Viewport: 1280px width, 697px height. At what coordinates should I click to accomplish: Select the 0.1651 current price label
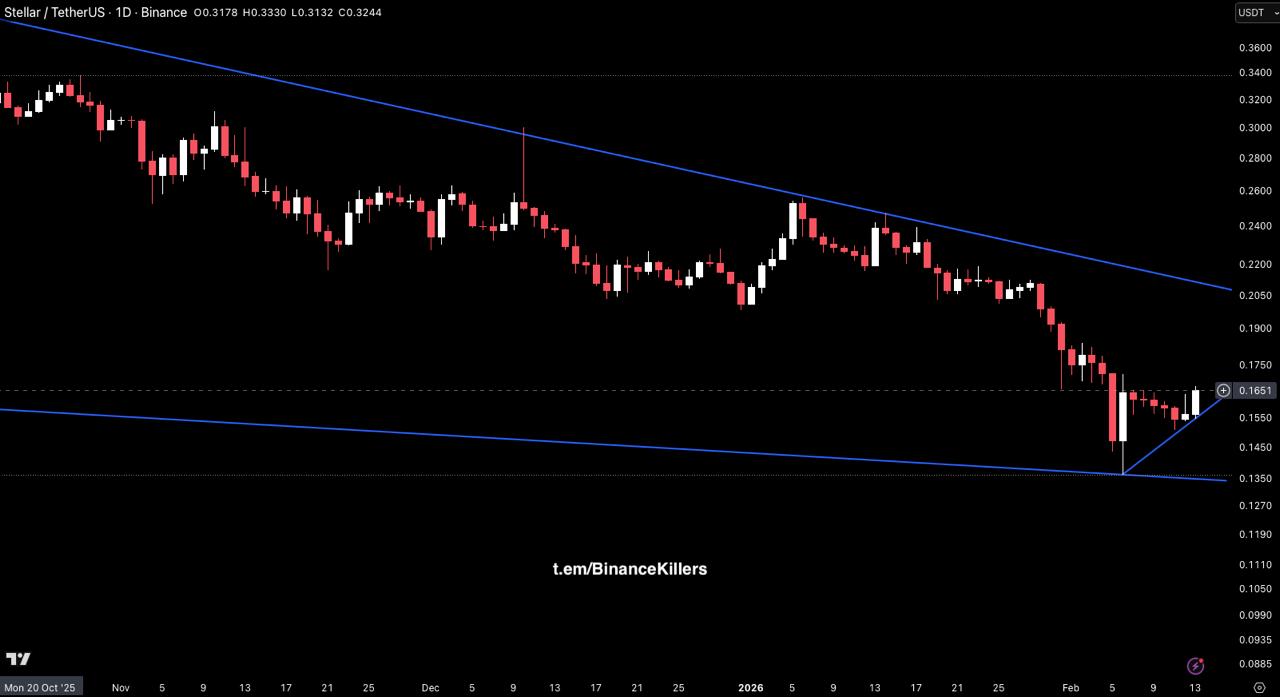tap(1255, 390)
